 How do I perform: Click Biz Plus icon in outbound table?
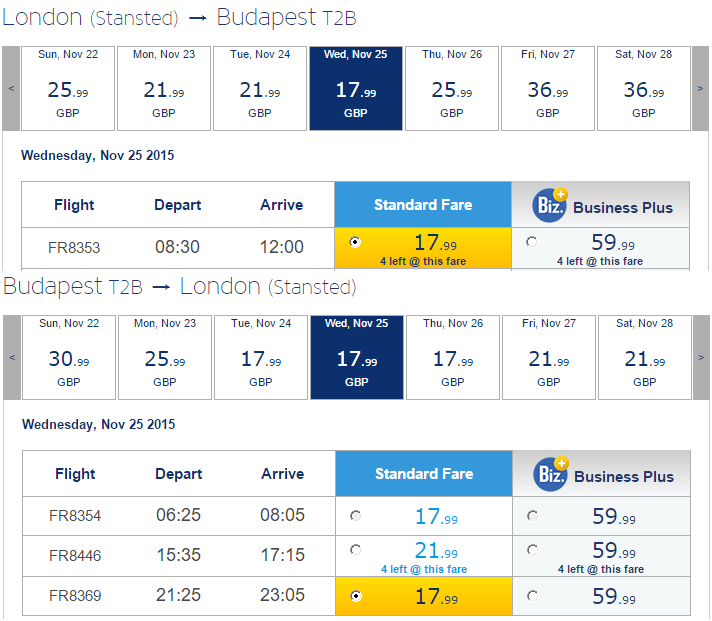click(x=550, y=205)
